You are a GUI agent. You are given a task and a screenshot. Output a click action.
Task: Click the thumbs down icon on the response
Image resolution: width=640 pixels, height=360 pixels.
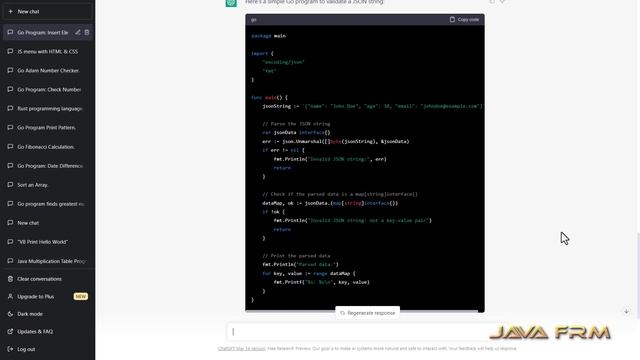pyautogui.click(x=502, y=2)
